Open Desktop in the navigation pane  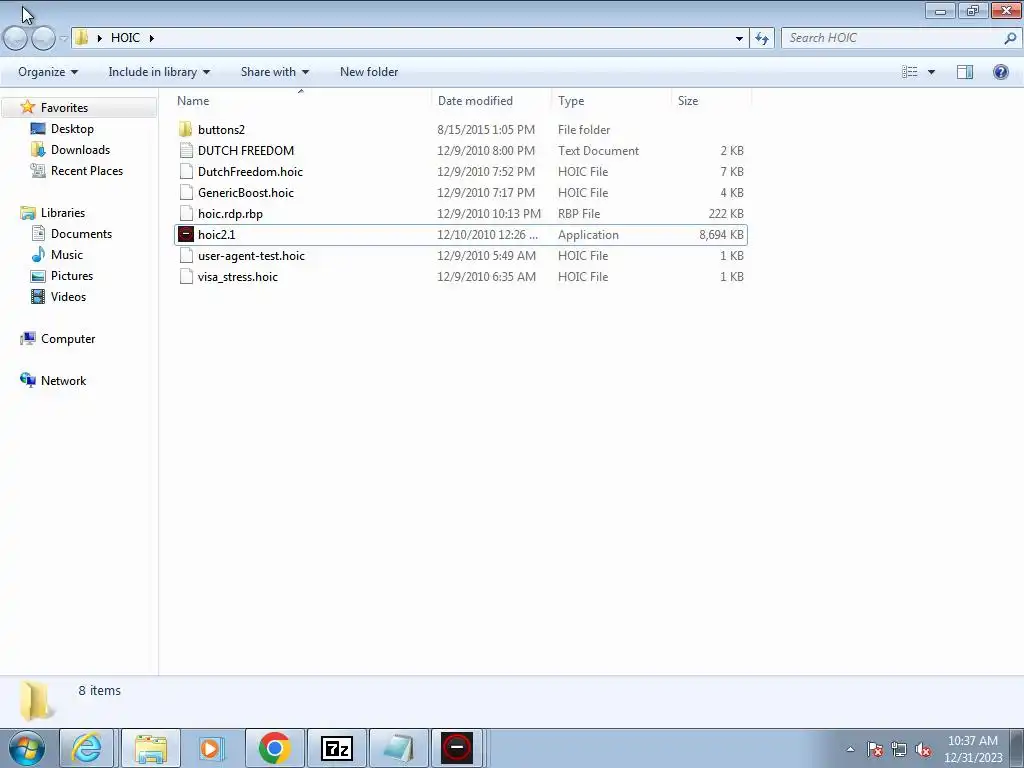[x=72, y=129]
